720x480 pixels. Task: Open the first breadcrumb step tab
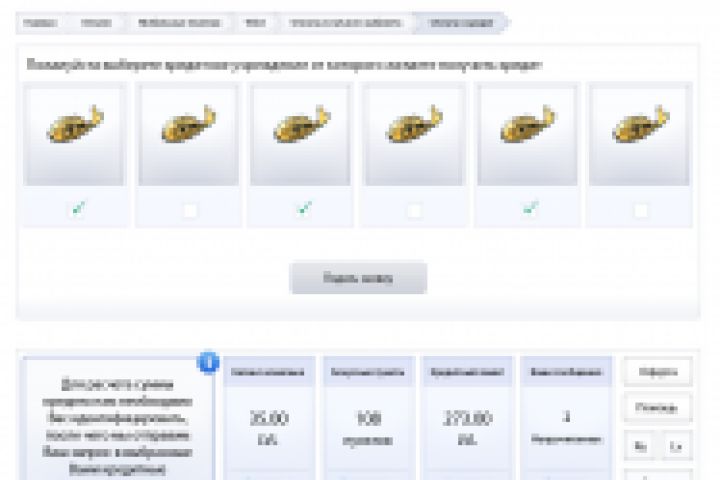(x=40, y=23)
